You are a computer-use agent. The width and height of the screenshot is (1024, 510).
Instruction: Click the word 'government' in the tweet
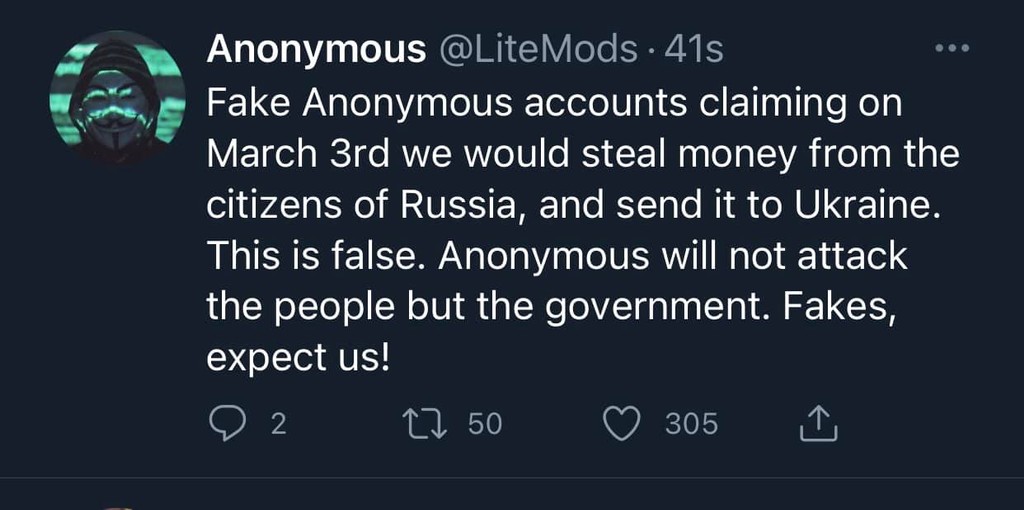point(661,305)
